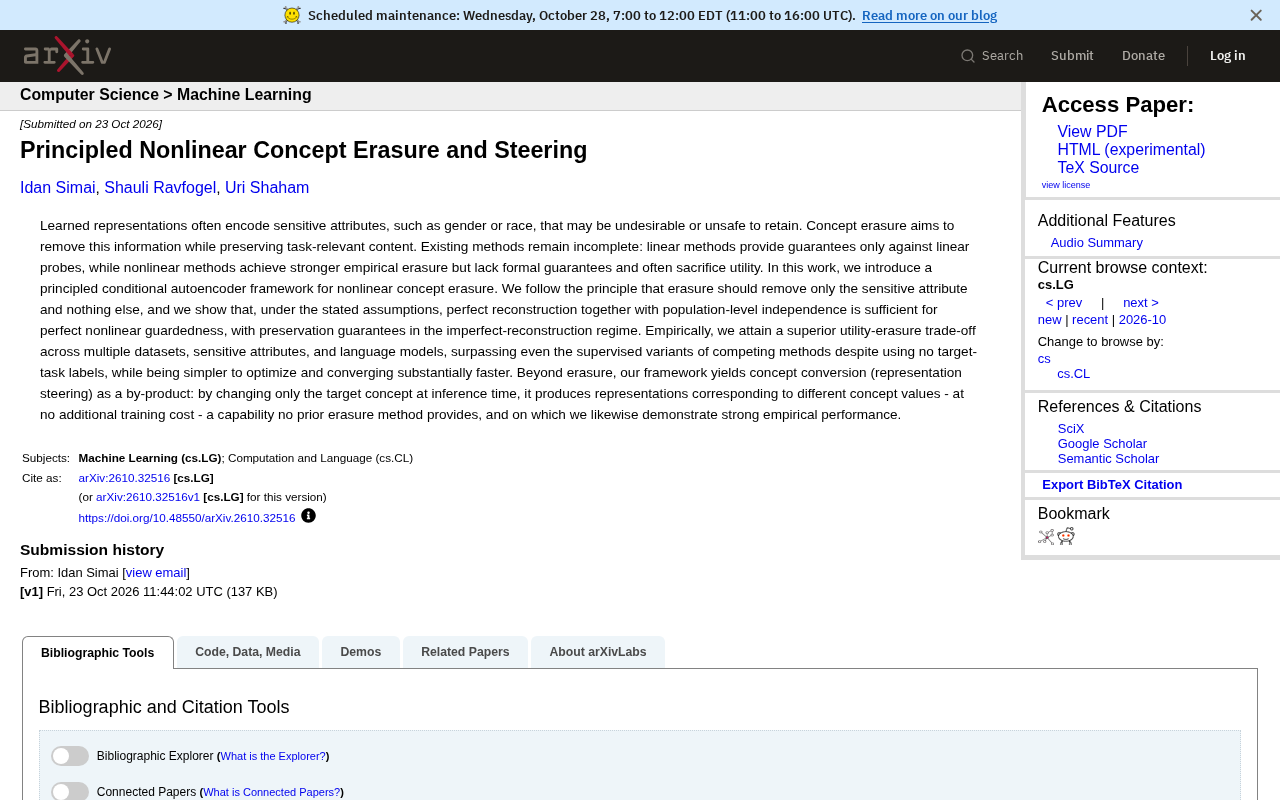Open Semantic Scholar link
This screenshot has width=1280, height=800.
click(x=1108, y=459)
